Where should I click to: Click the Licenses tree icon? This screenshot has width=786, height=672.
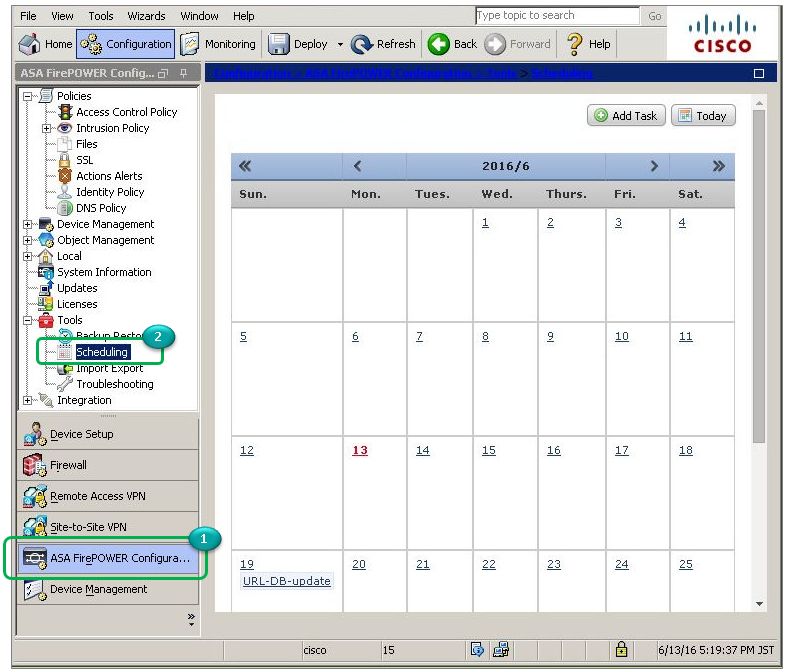[x=46, y=304]
